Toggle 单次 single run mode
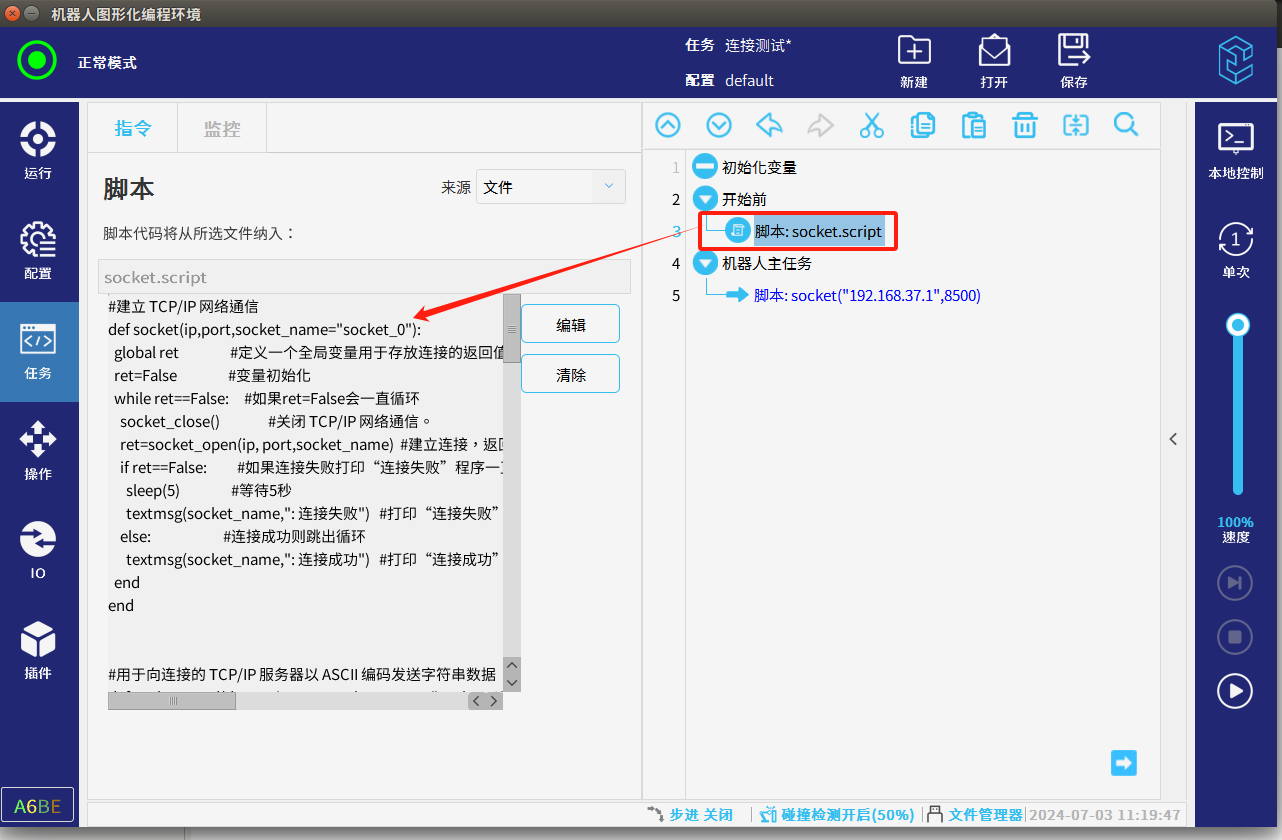 point(1236,250)
